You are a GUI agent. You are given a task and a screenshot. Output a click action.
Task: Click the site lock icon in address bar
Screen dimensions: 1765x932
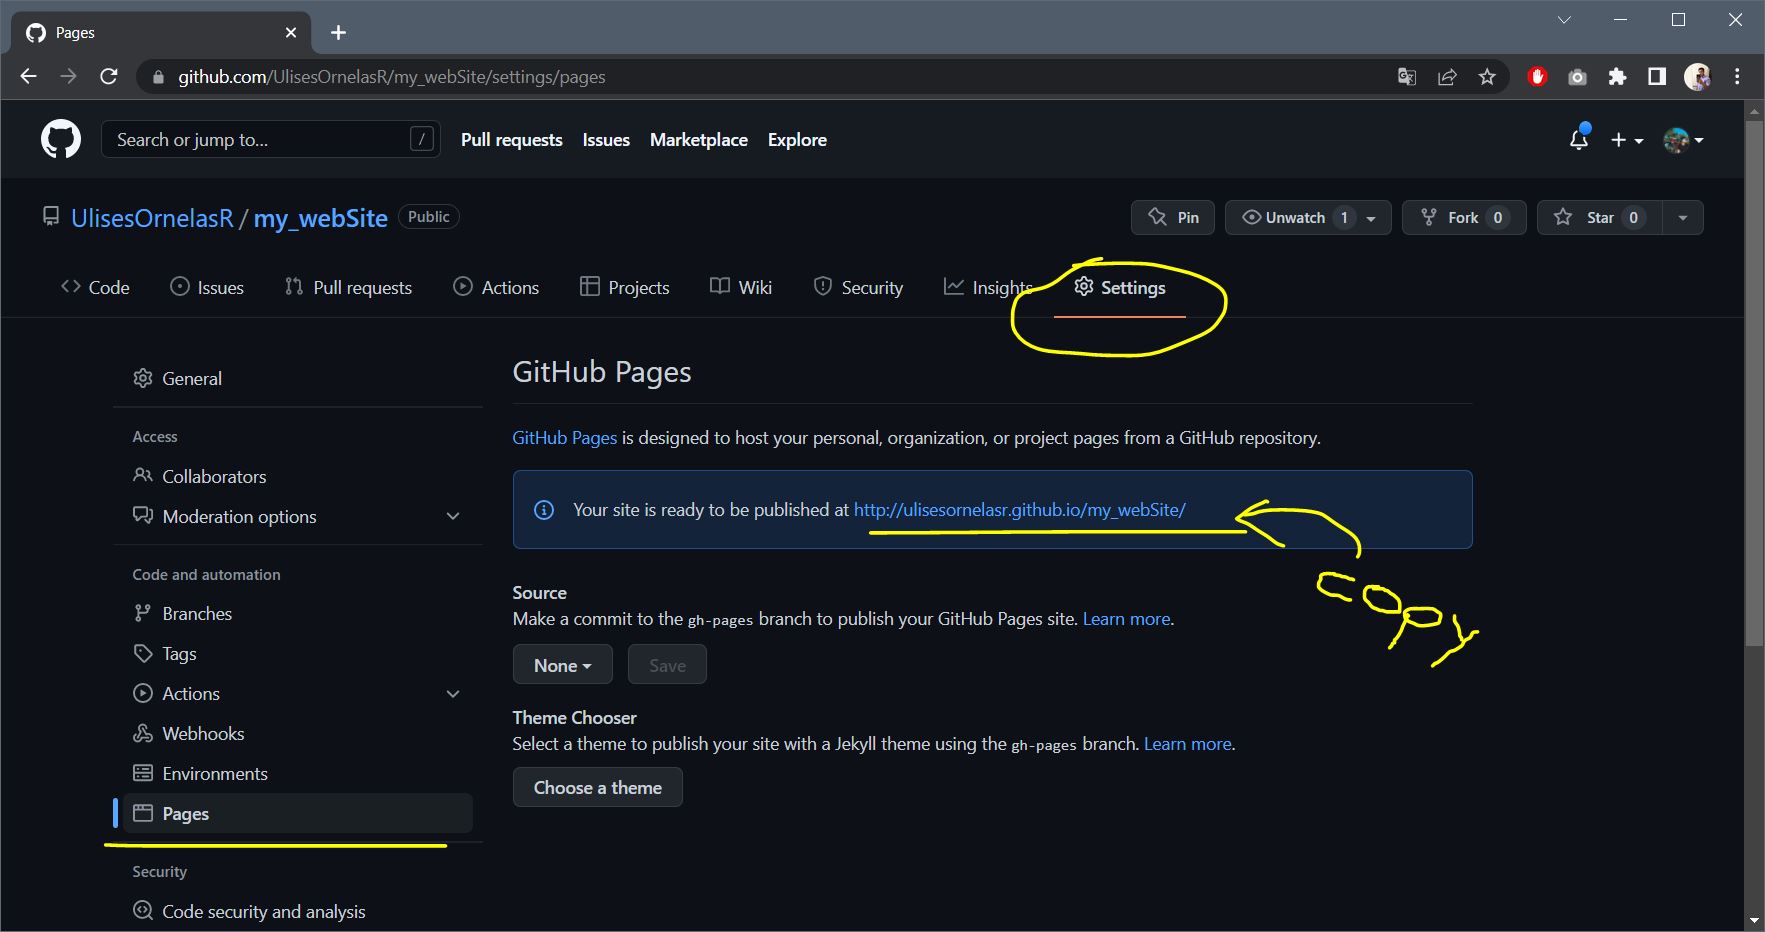(157, 77)
